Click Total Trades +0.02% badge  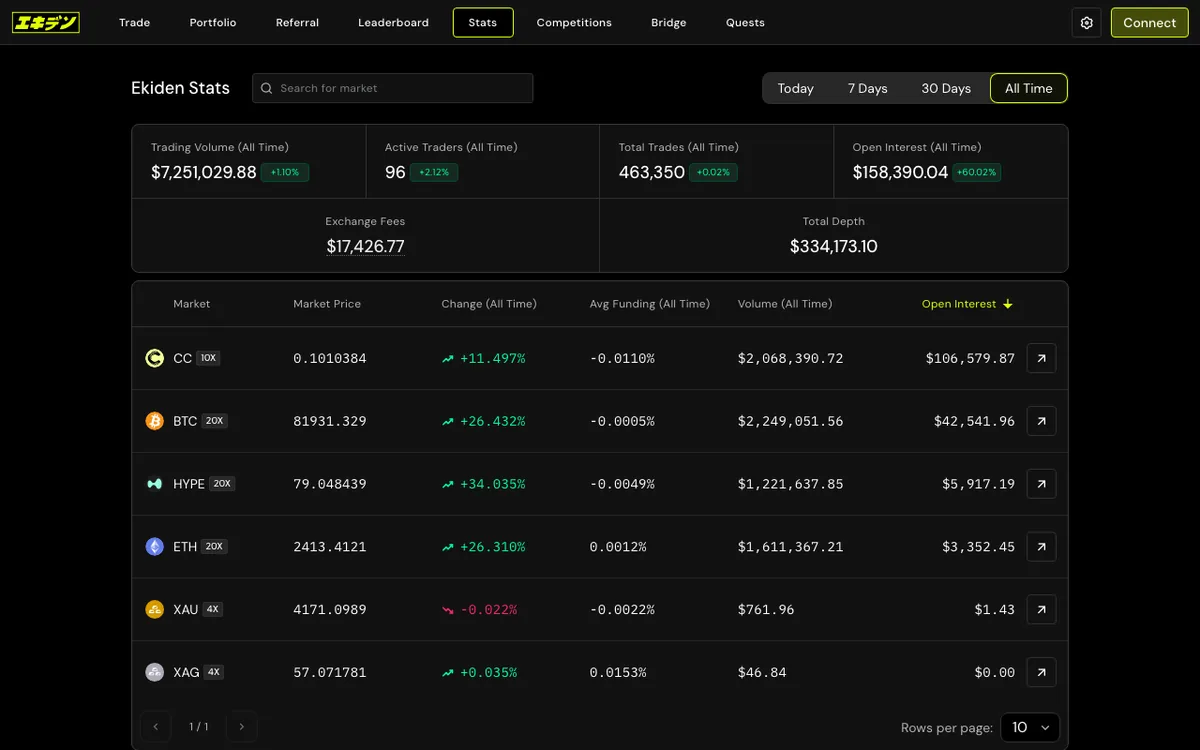click(713, 172)
